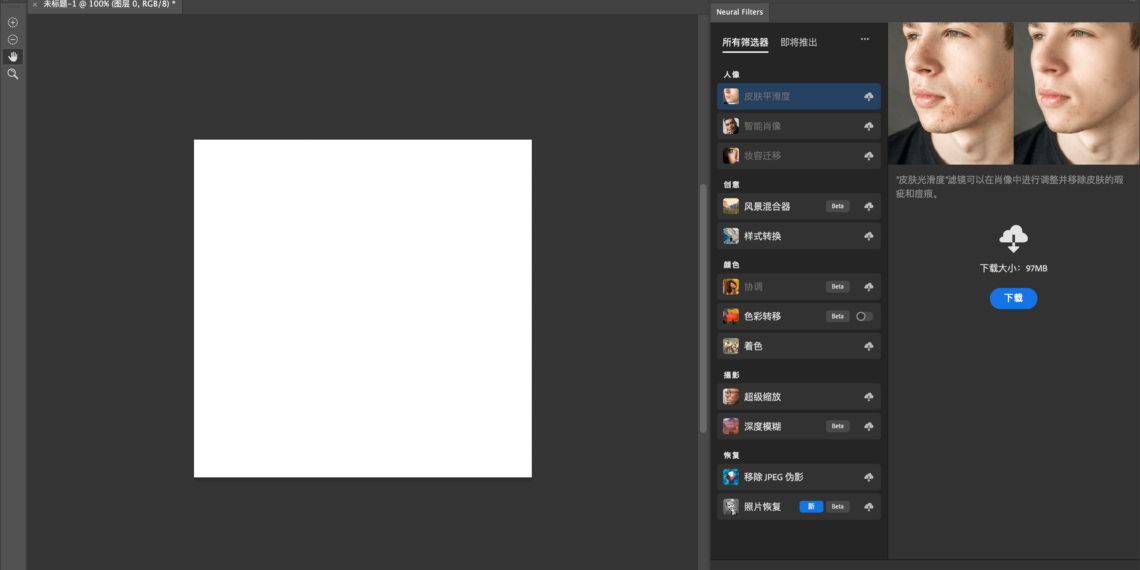This screenshot has width=1140, height=570.
Task: Click the 移除 JPEG 伪影 thumbnail icon
Action: [731, 478]
